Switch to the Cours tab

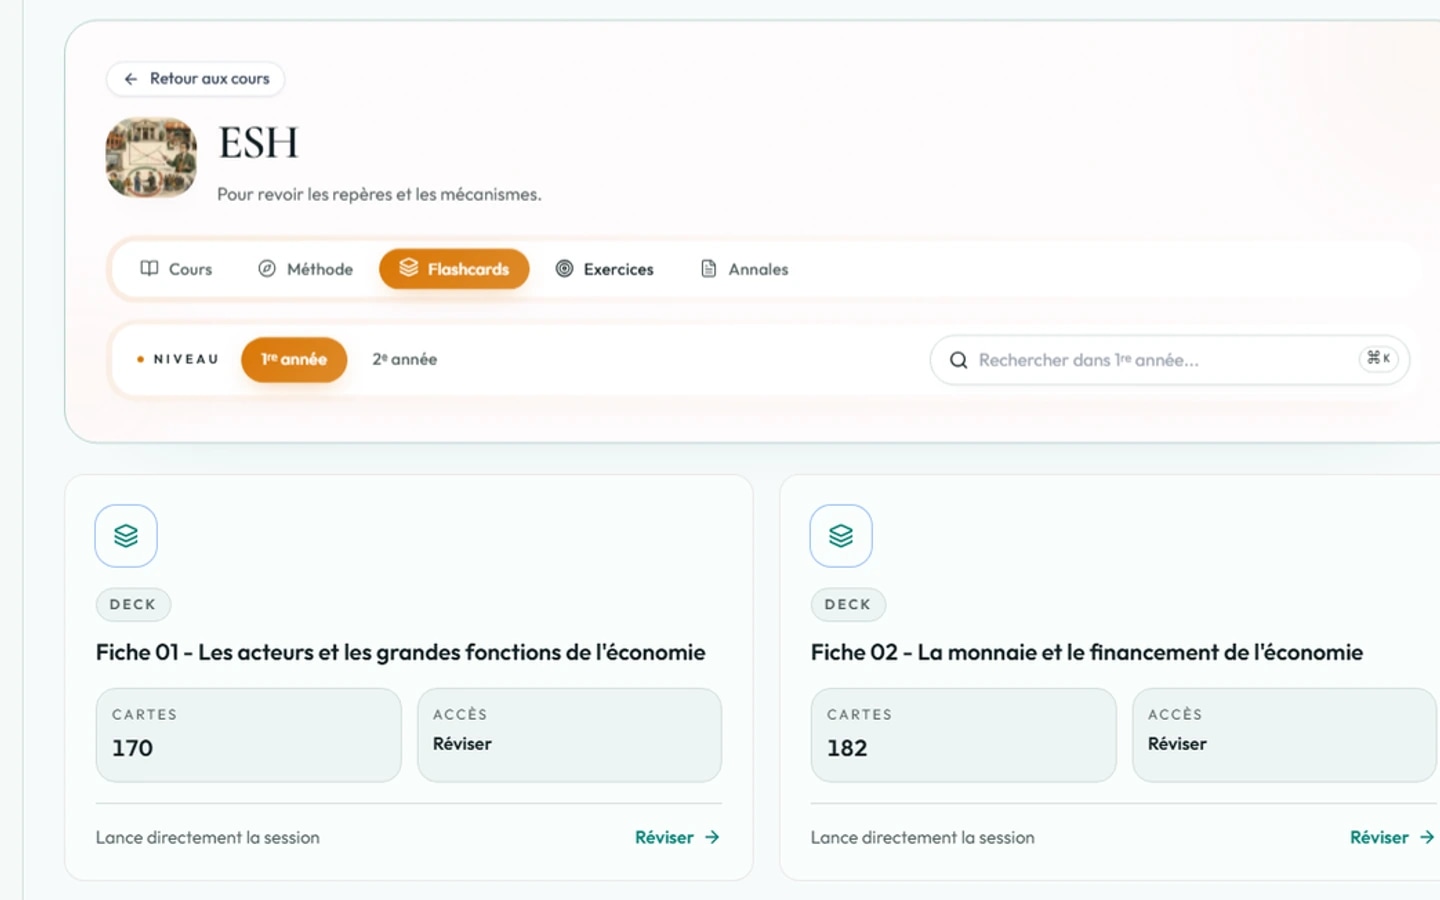[x=177, y=269]
